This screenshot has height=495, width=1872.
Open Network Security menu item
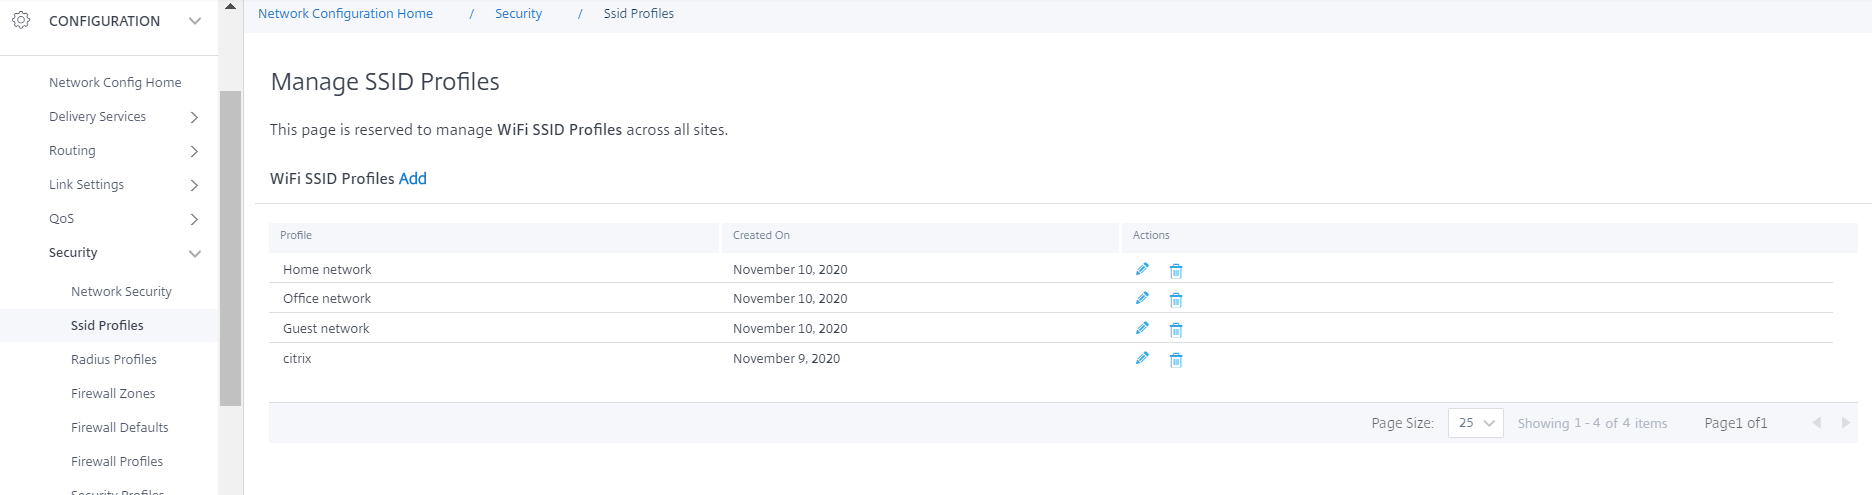coord(121,292)
